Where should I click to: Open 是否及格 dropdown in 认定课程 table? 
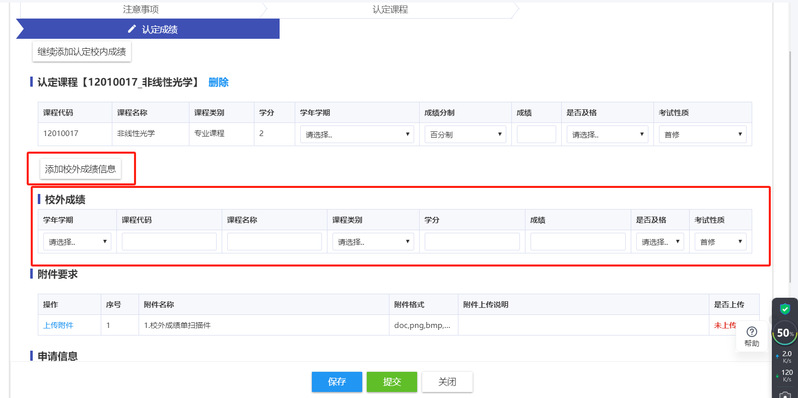coord(607,134)
